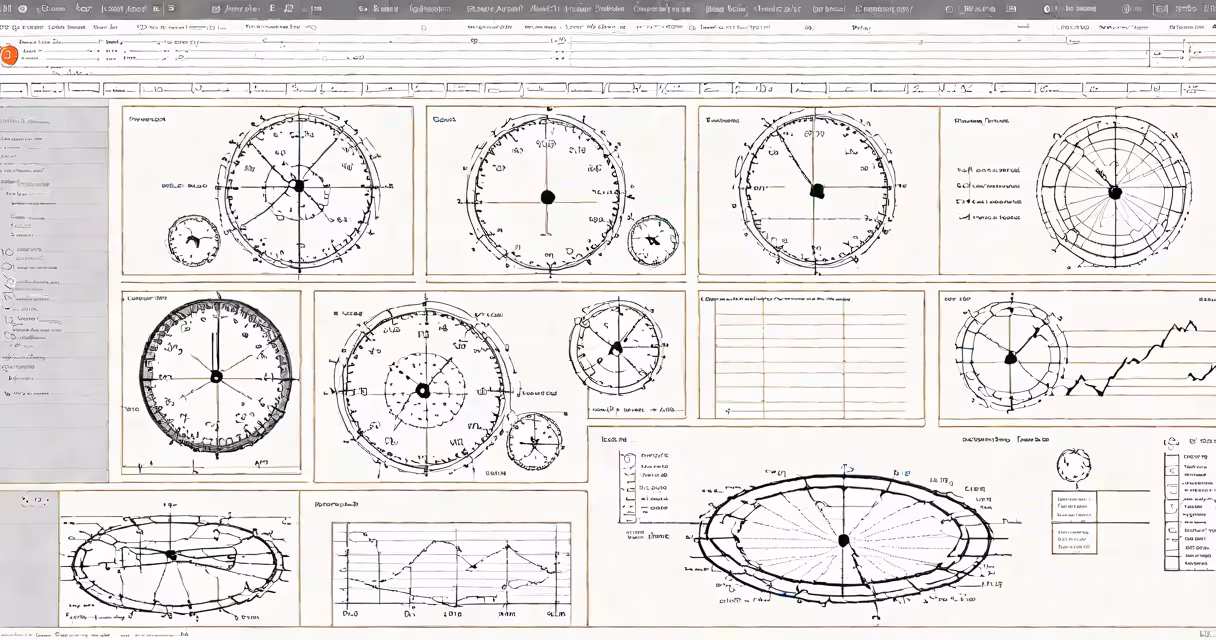Select the small circle icon above the info box
The height and width of the screenshot is (640, 1216).
pyautogui.click(x=1074, y=466)
